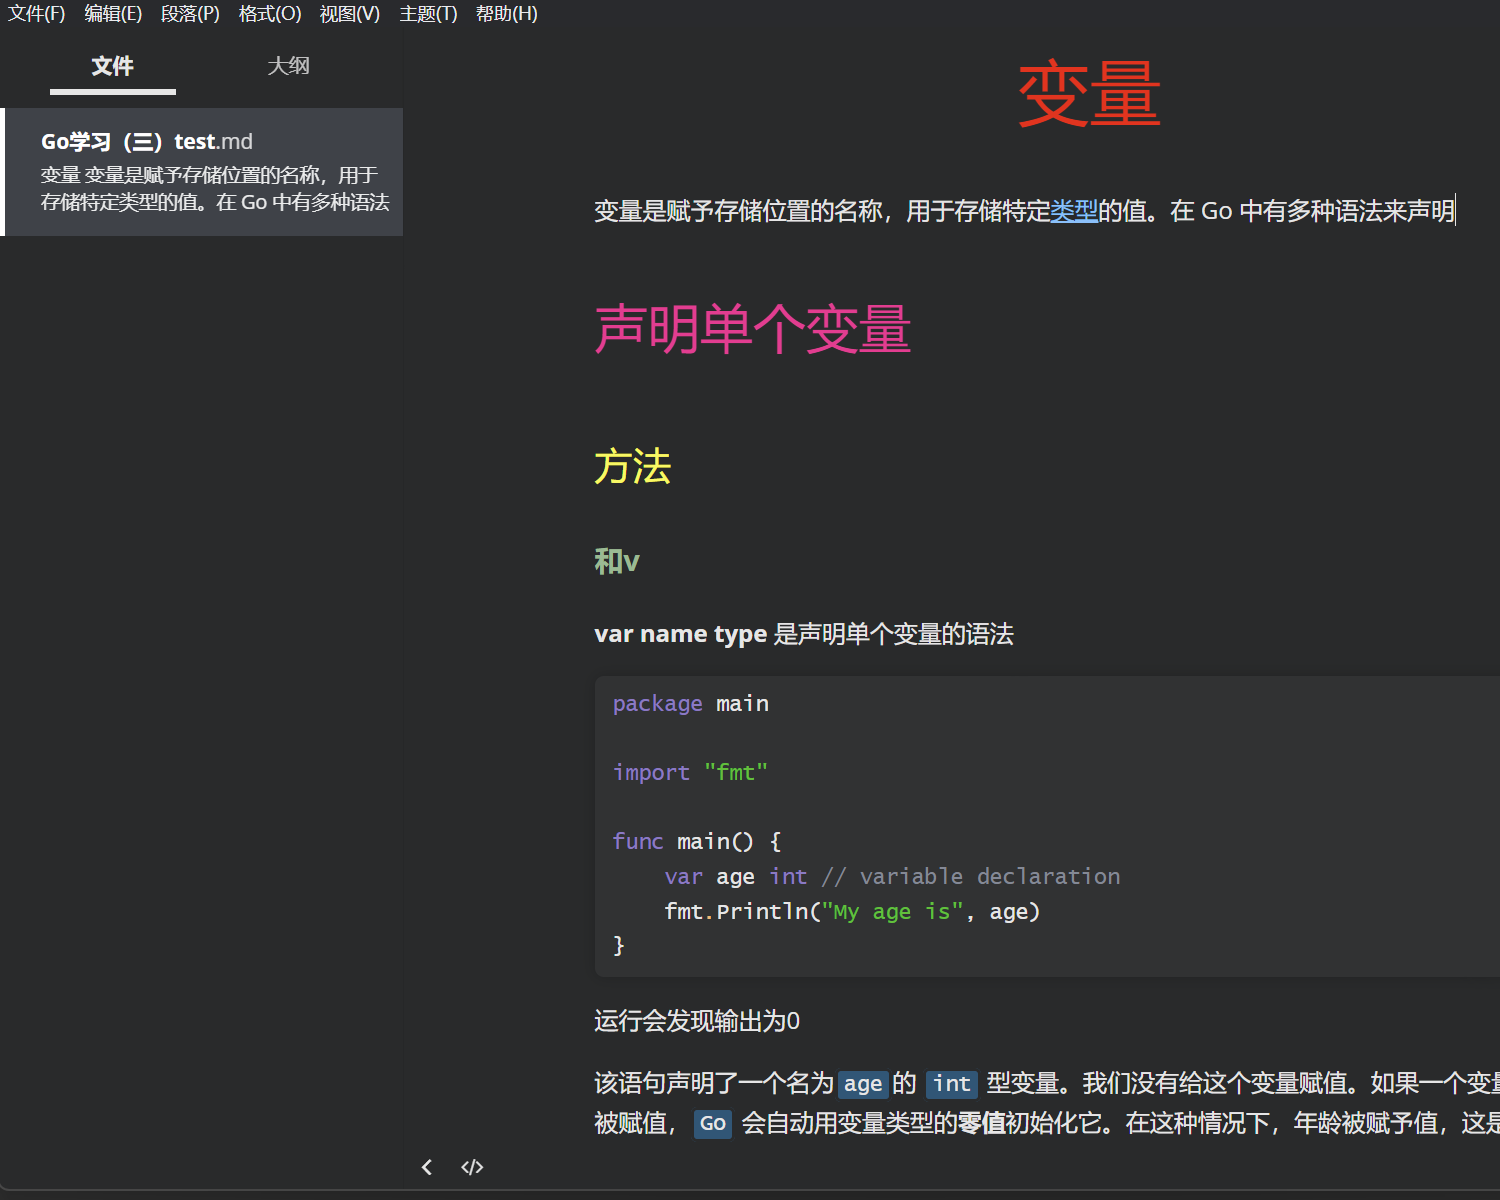This screenshot has height=1200, width=1500.
Task: Click the inline code tag 'age'
Action: 863,1083
